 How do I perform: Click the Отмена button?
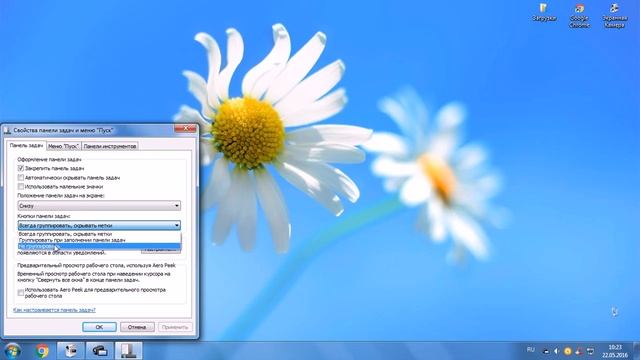click(137, 327)
